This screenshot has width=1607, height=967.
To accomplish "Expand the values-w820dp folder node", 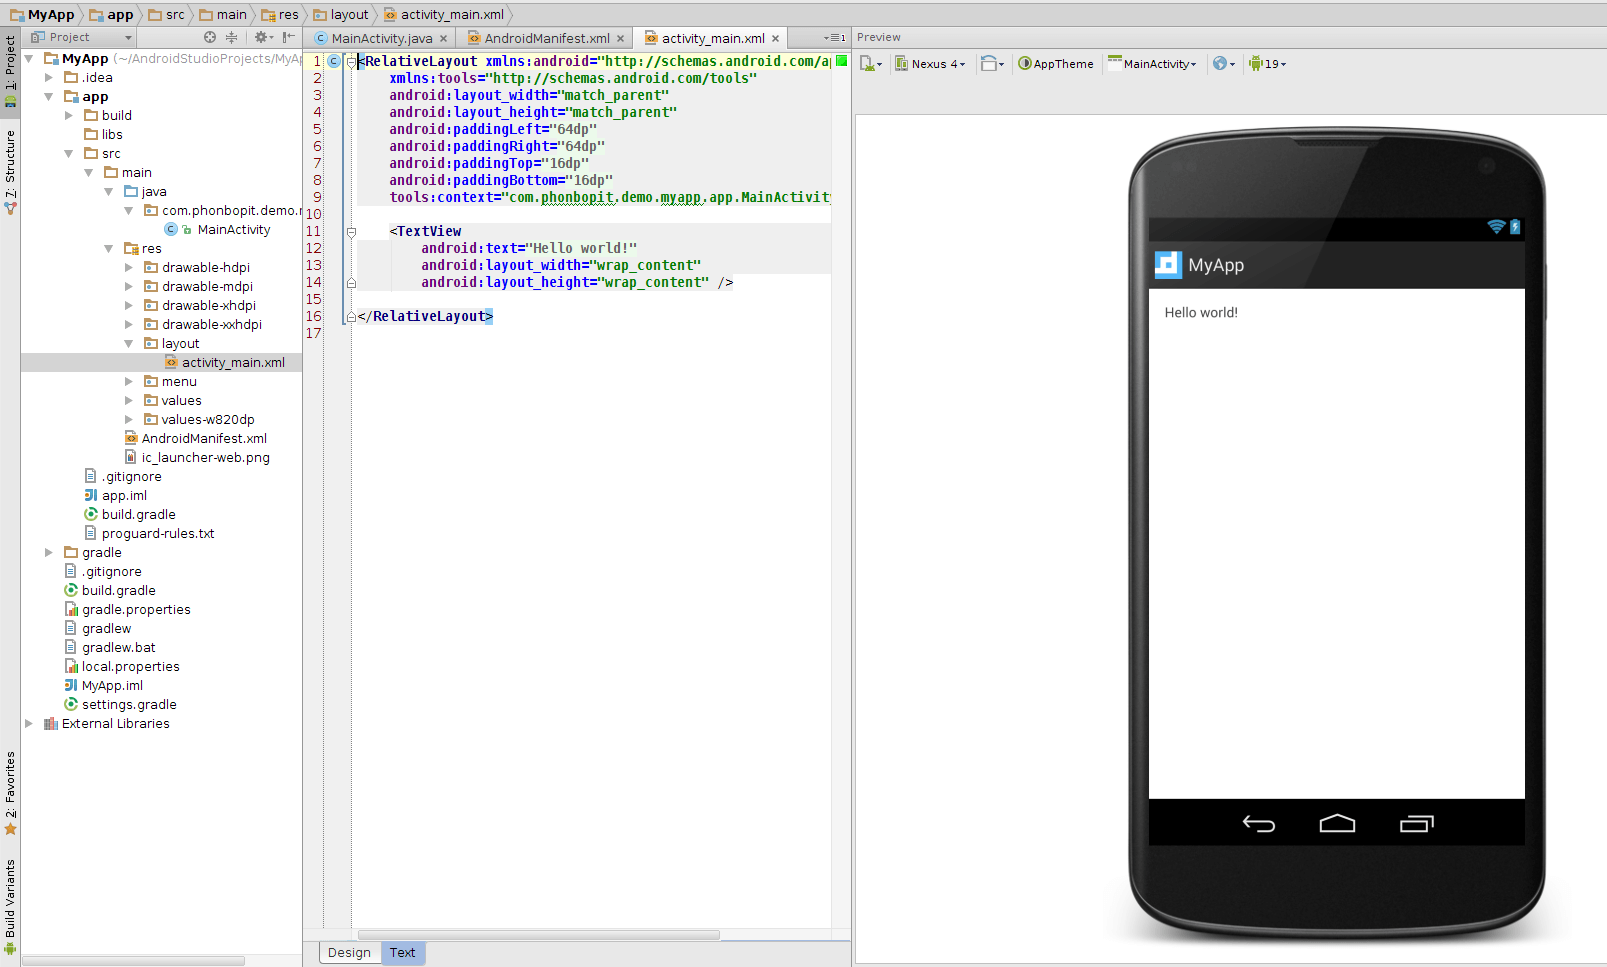I will (129, 420).
